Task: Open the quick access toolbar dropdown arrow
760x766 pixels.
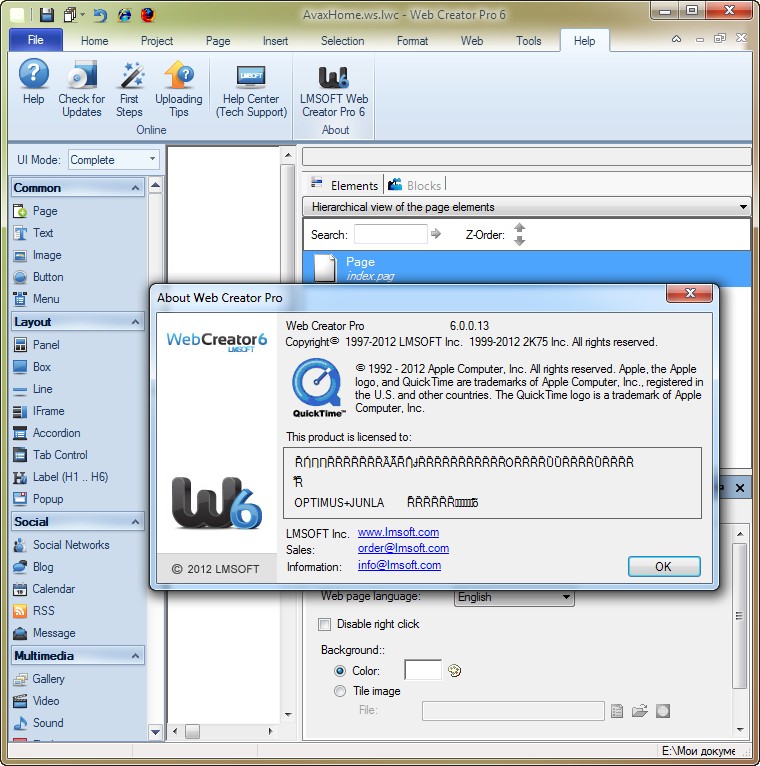Action: click(83, 15)
